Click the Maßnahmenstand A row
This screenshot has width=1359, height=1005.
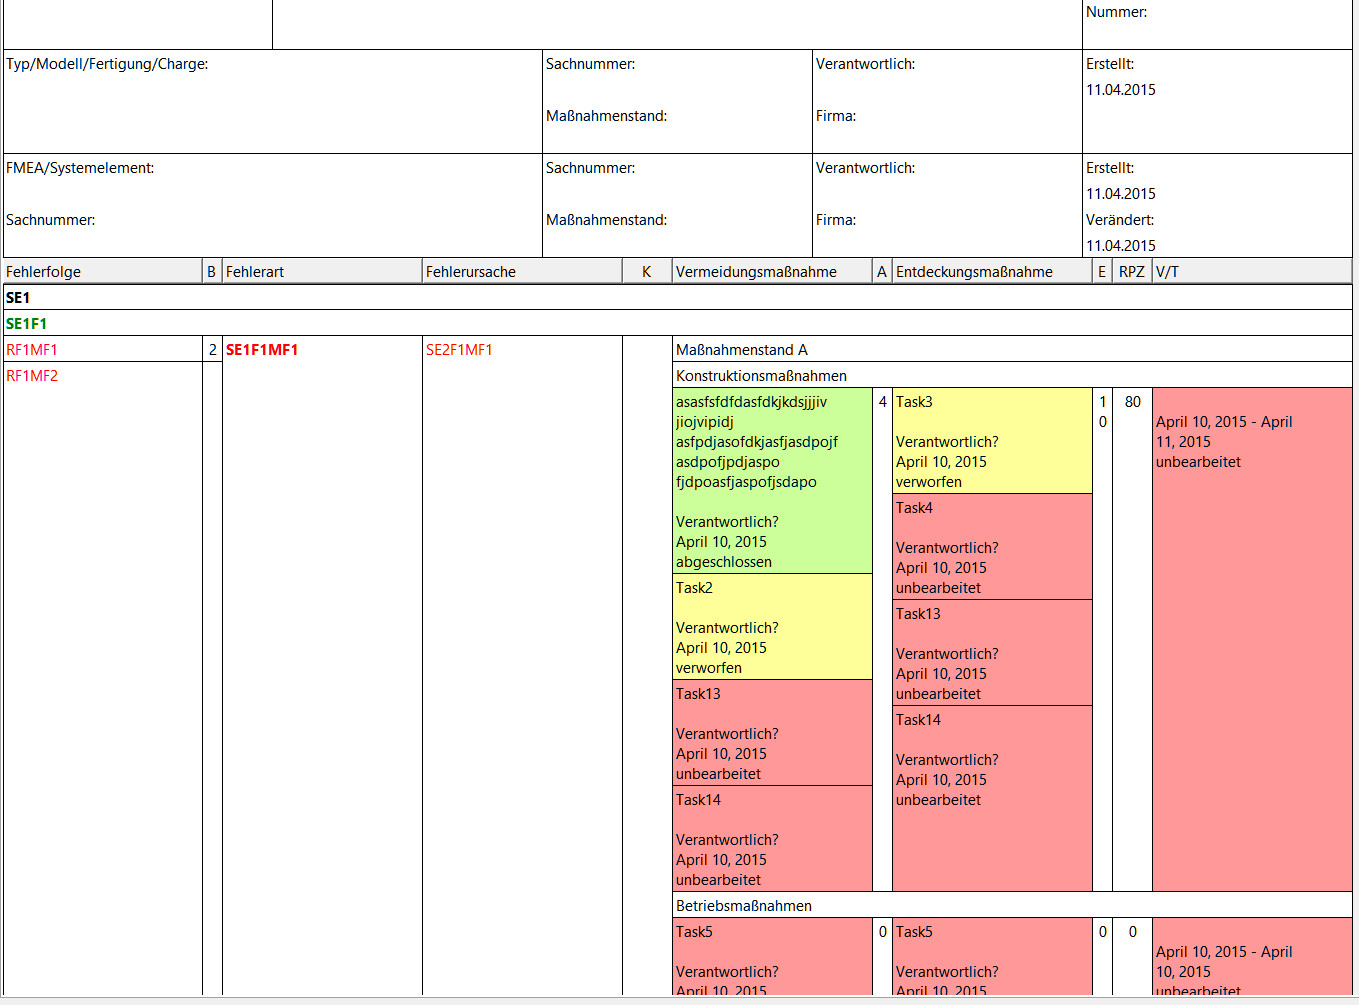pos(1012,350)
